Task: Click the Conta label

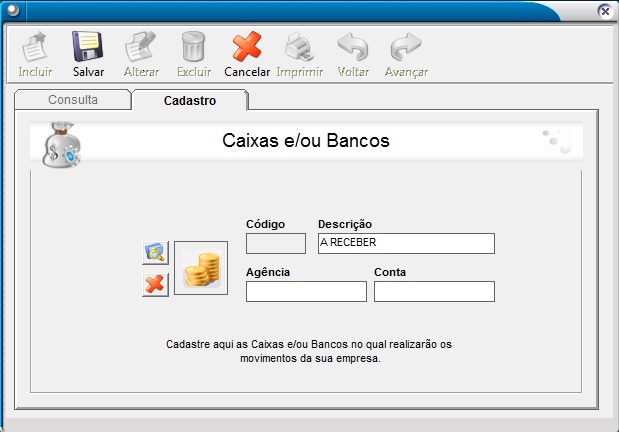Action: (390, 272)
